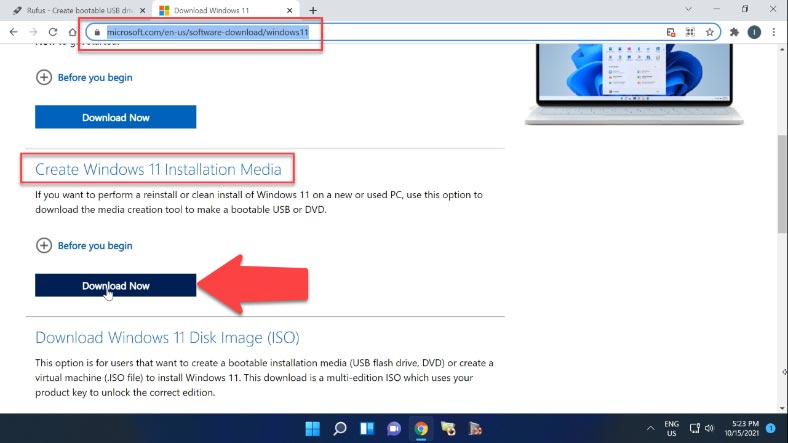Open the clock showing 5:23 PM

click(741, 428)
